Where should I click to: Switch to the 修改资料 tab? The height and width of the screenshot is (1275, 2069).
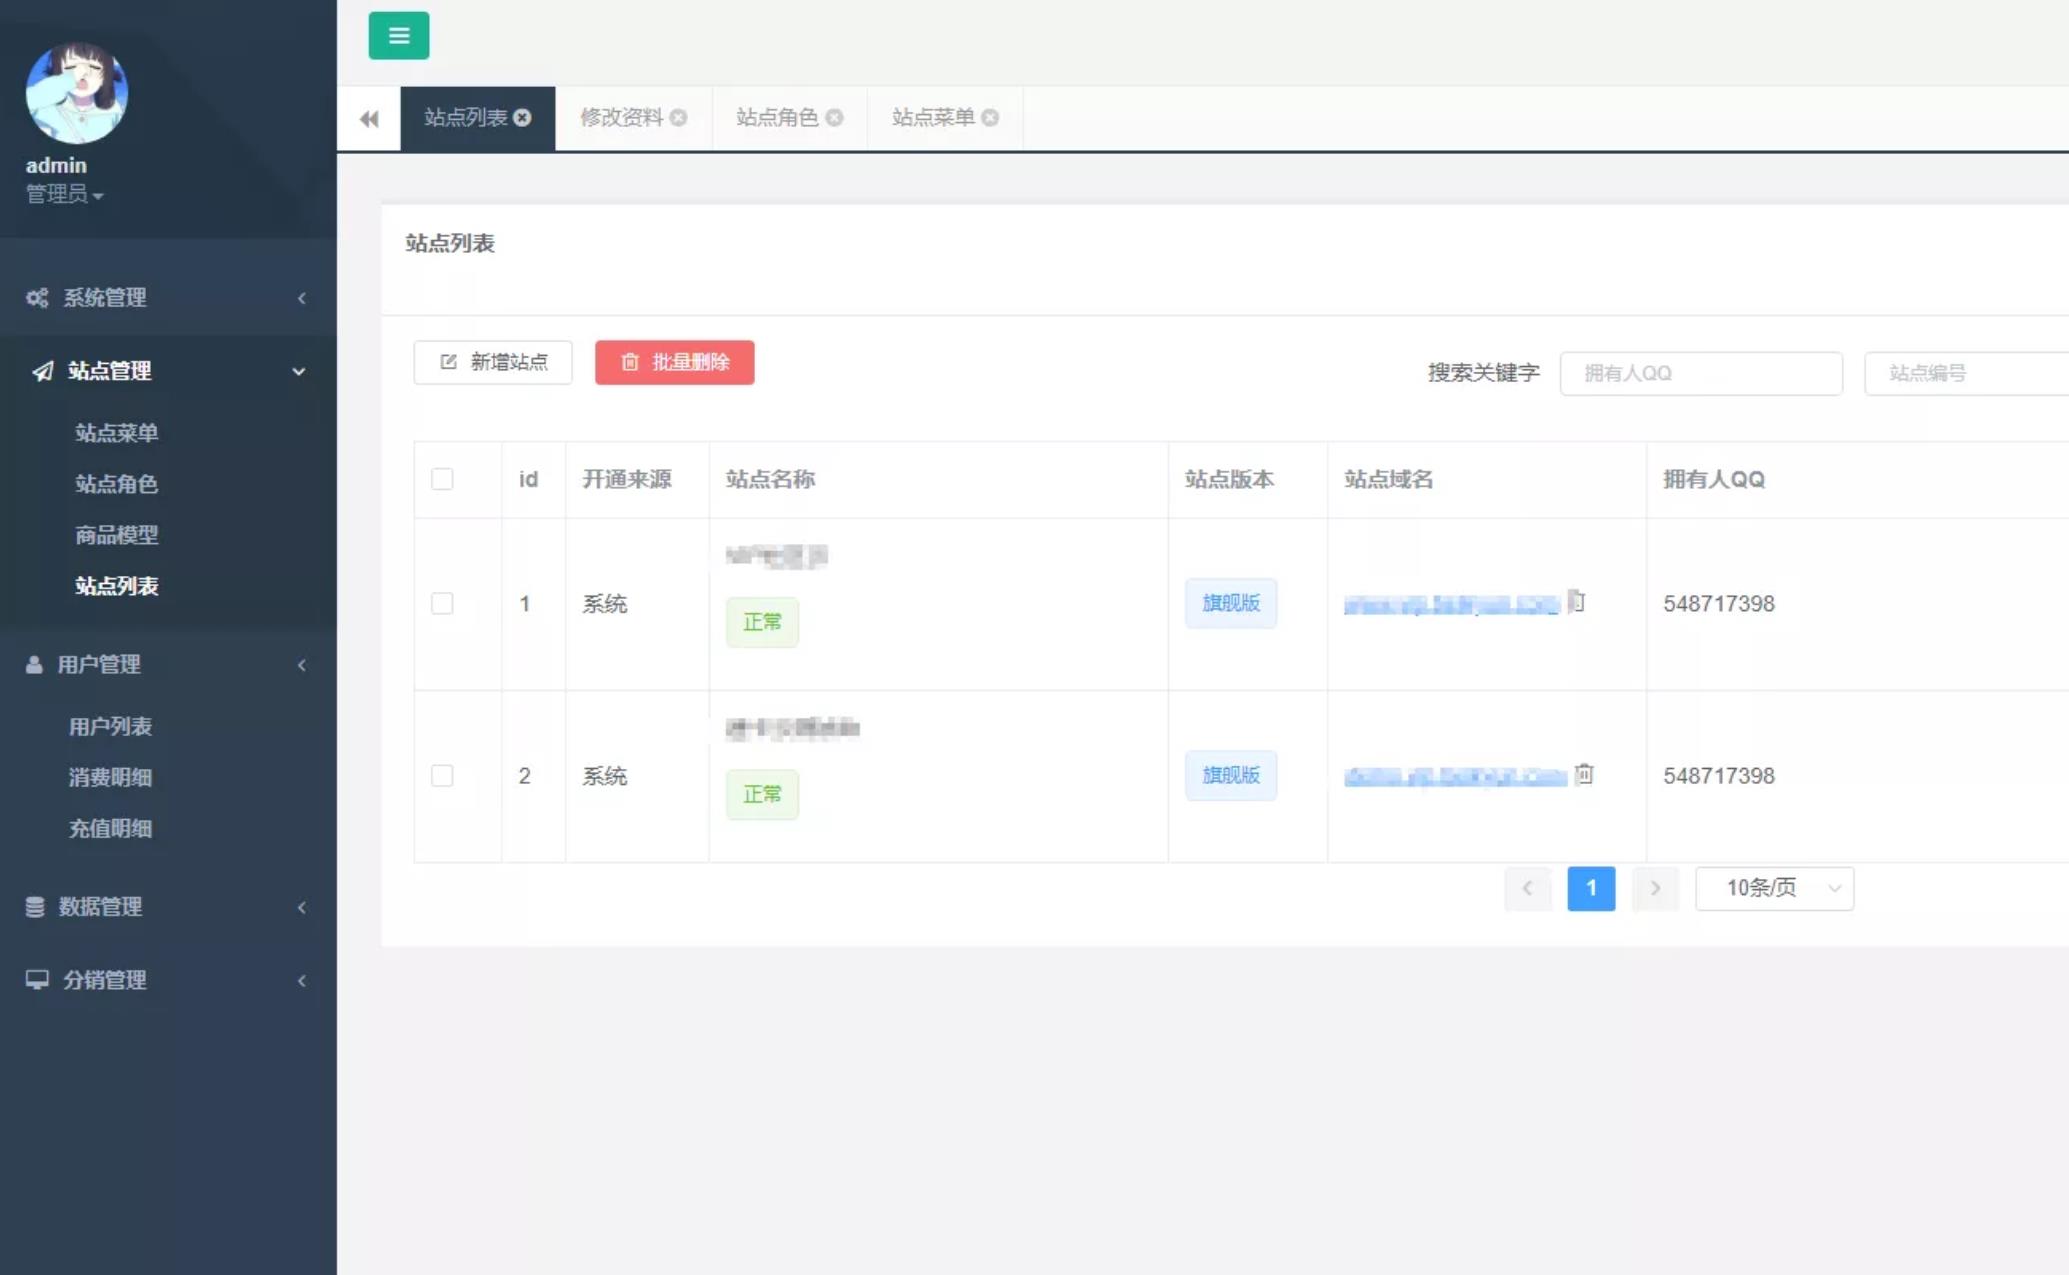click(620, 117)
